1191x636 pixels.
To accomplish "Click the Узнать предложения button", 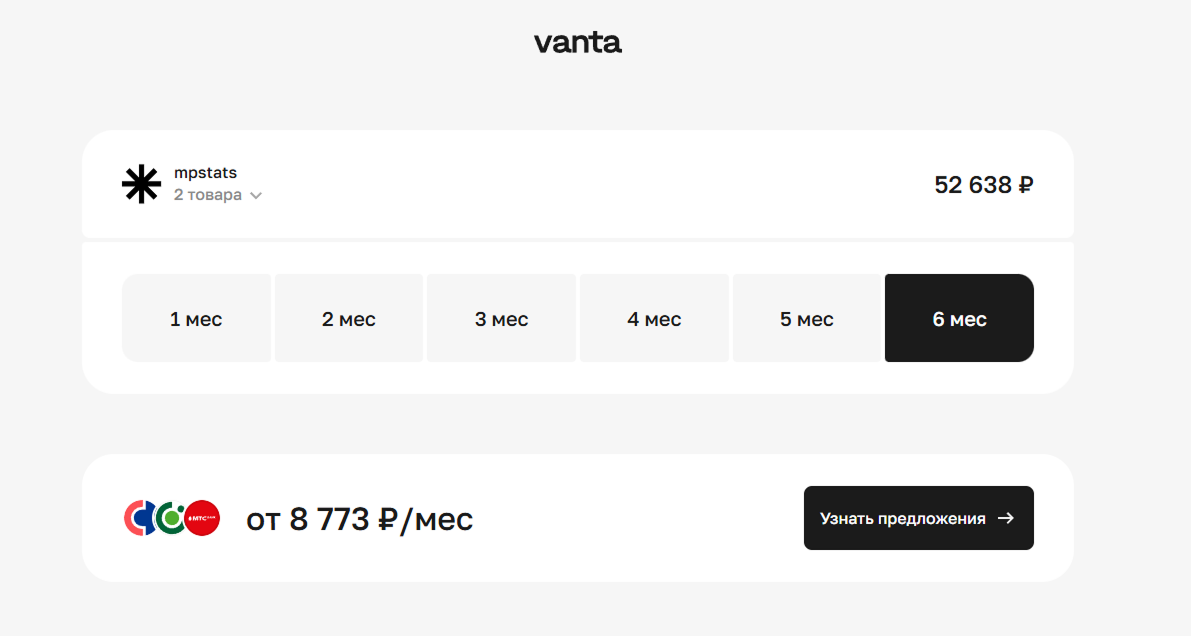I will point(918,518).
